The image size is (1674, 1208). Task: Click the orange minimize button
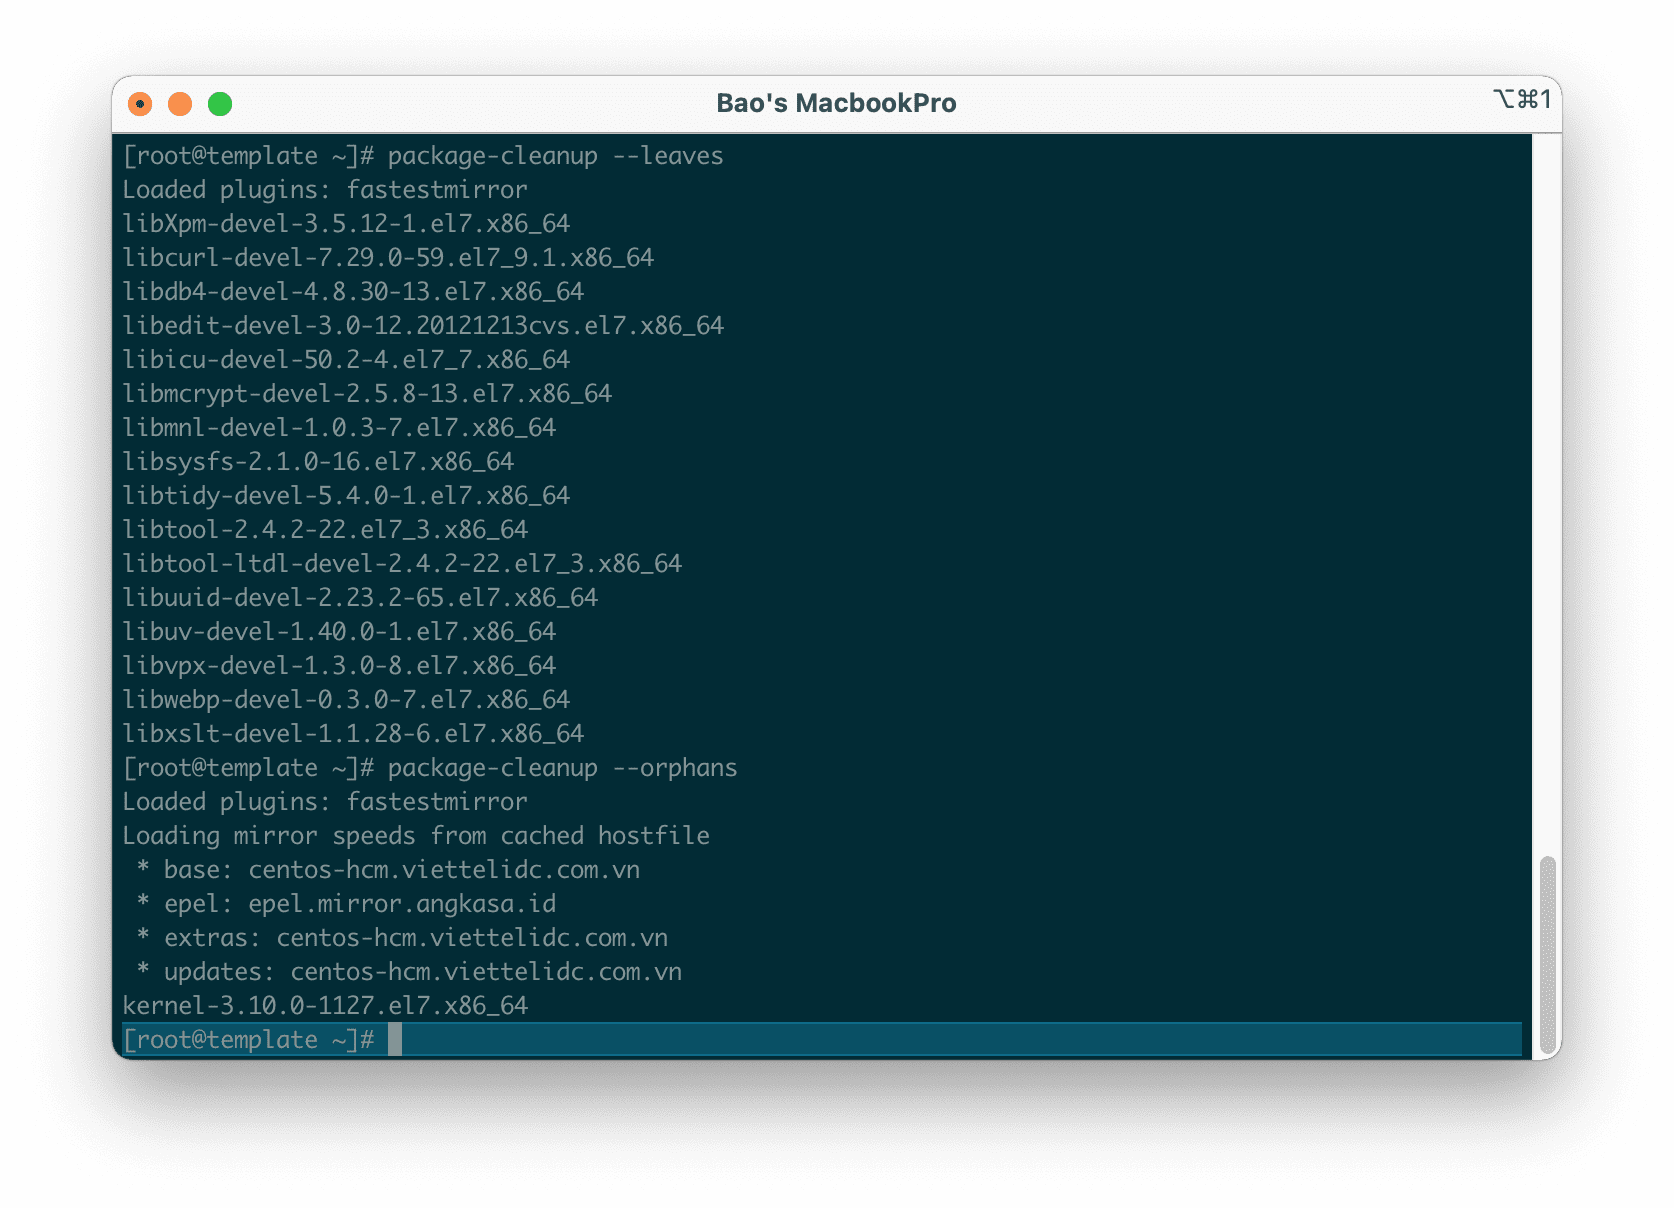pos(179,103)
